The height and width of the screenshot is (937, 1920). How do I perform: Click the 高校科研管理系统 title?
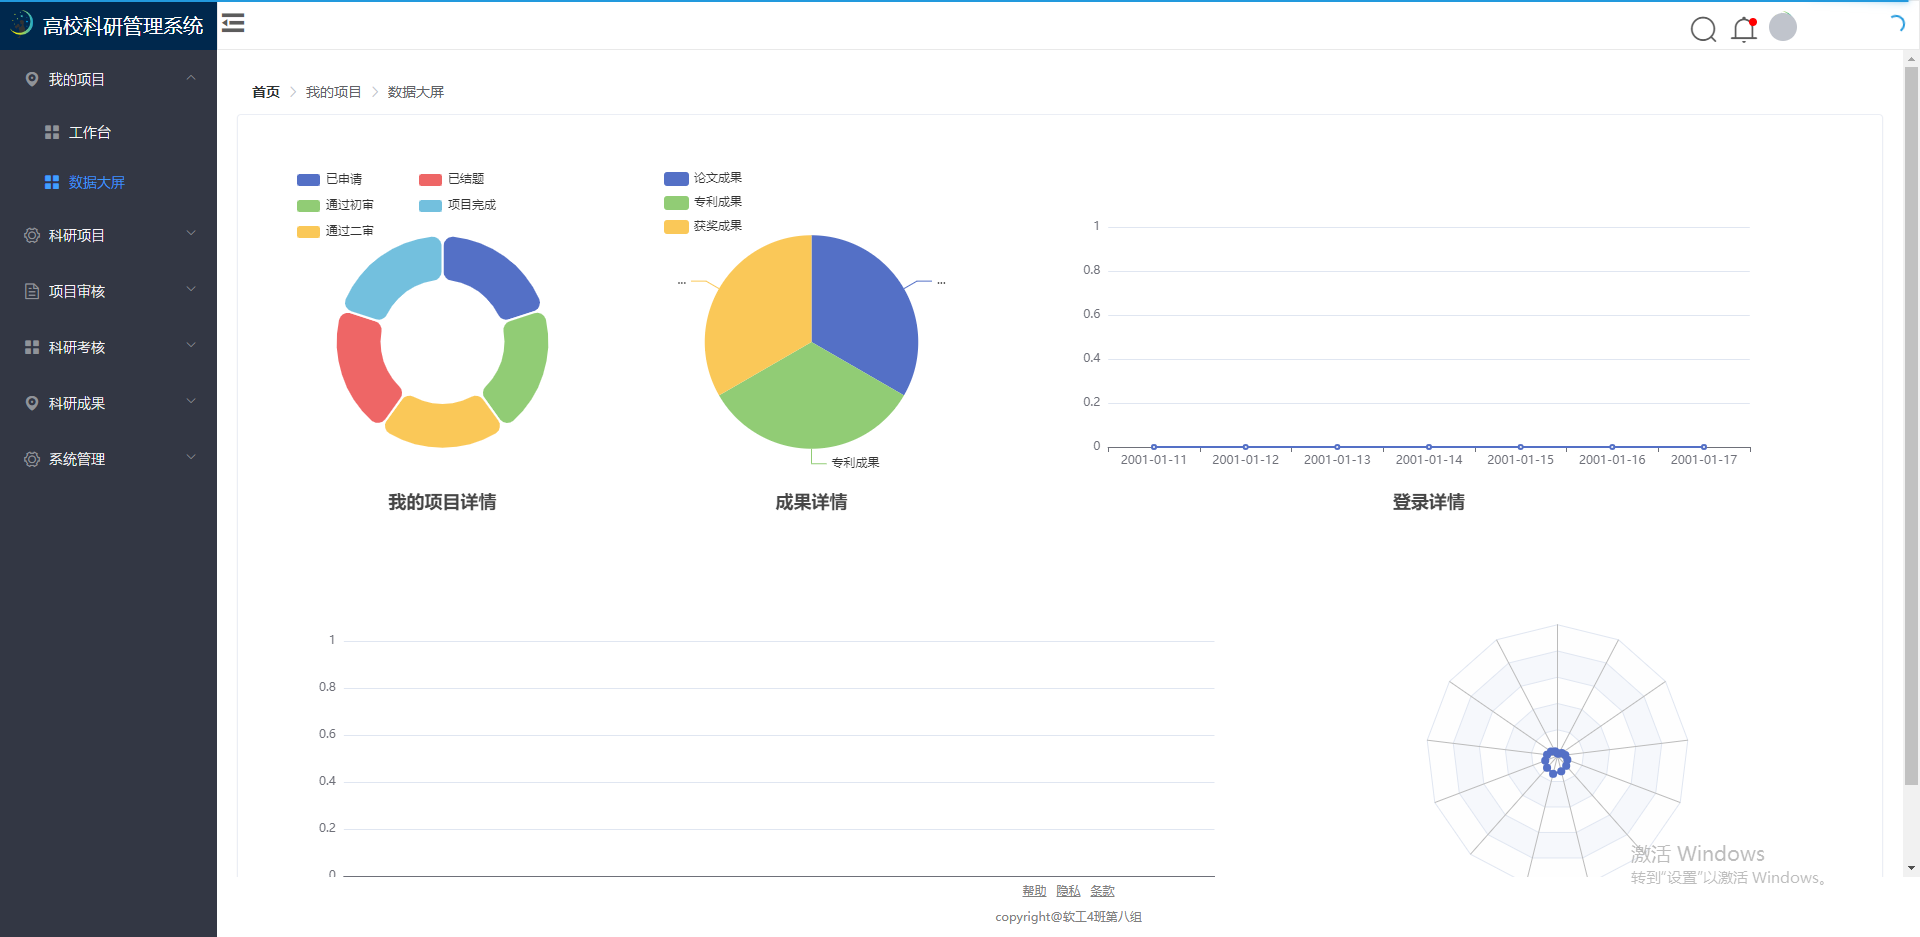click(x=123, y=26)
